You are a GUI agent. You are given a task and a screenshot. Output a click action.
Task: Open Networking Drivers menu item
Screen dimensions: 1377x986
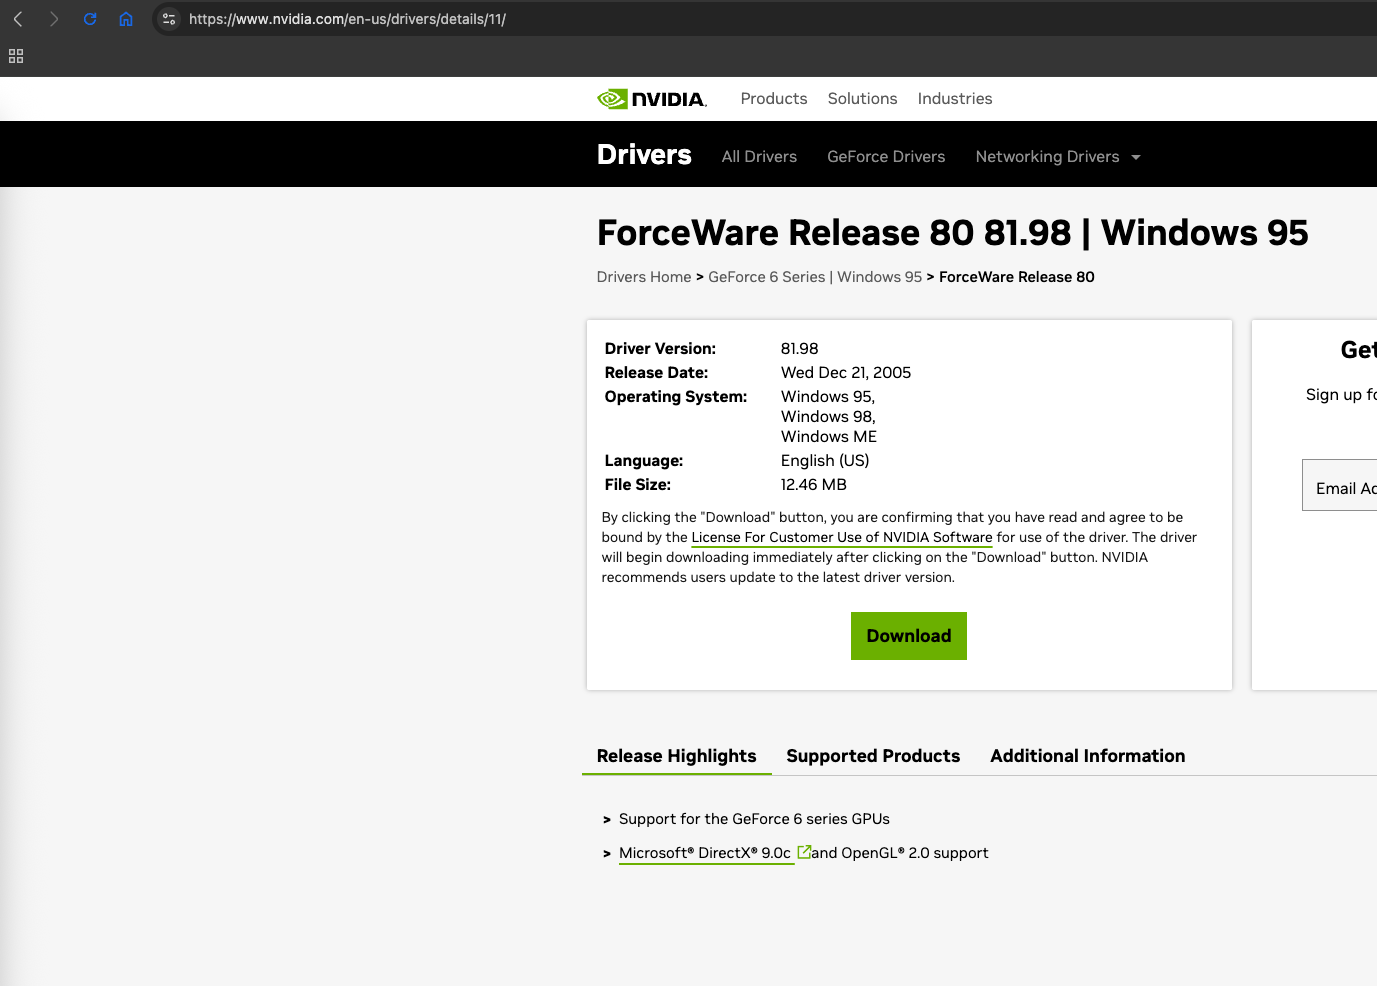coord(1047,157)
